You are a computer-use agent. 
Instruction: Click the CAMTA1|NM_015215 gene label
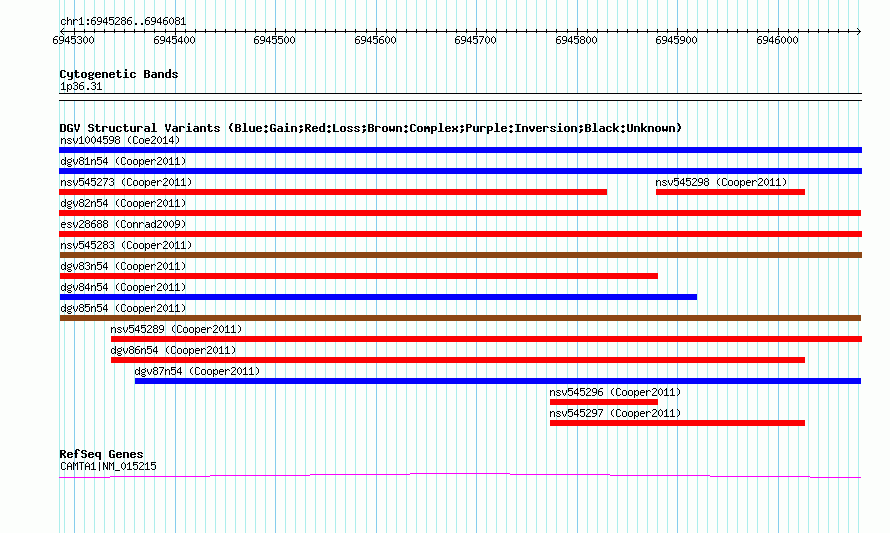(x=108, y=467)
